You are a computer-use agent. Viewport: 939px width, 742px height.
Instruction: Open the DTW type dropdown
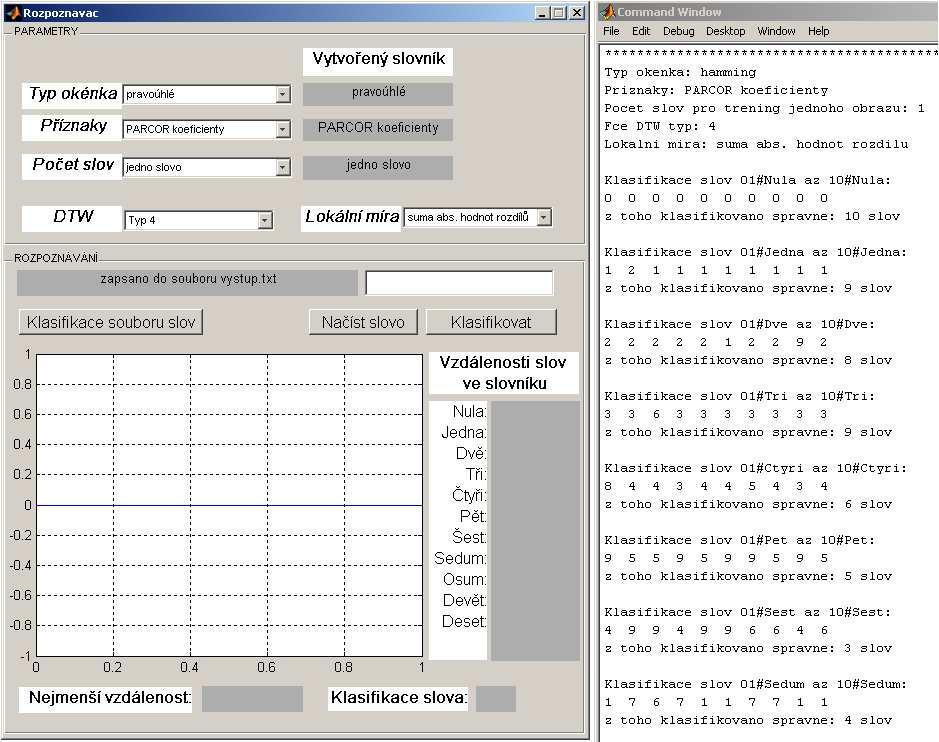pyautogui.click(x=199, y=220)
